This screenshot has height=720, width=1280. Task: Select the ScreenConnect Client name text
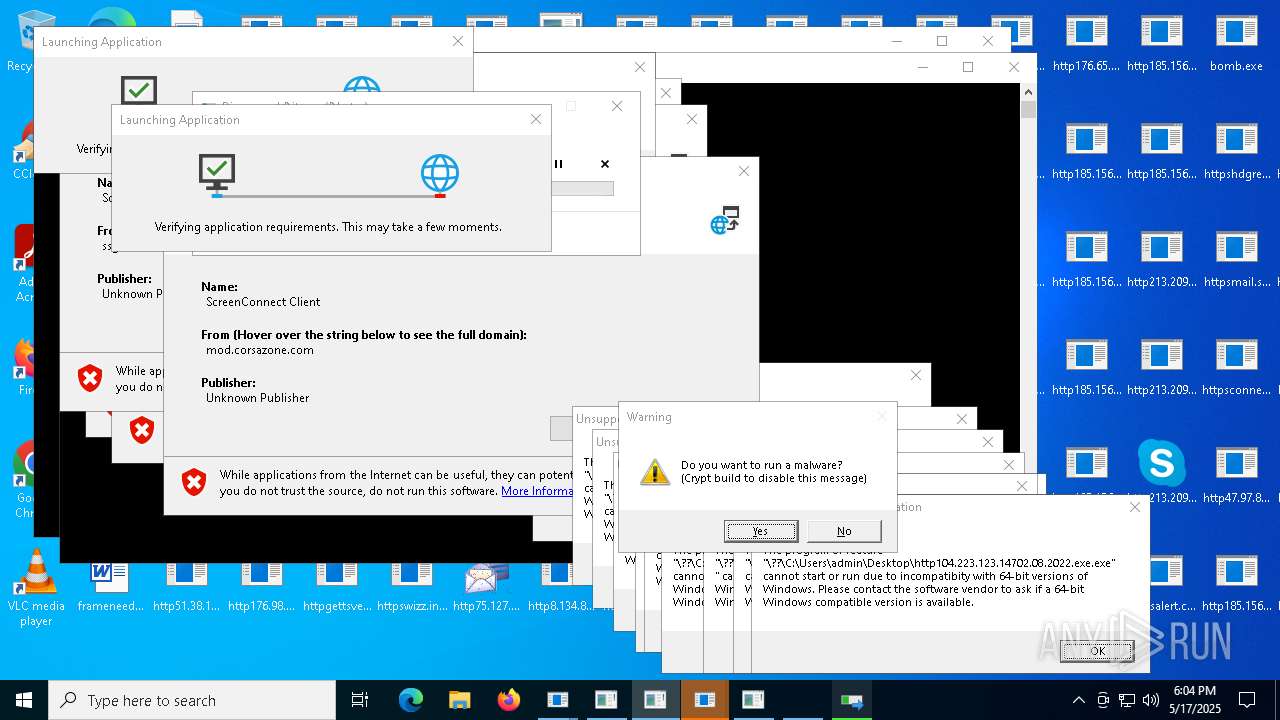(263, 302)
